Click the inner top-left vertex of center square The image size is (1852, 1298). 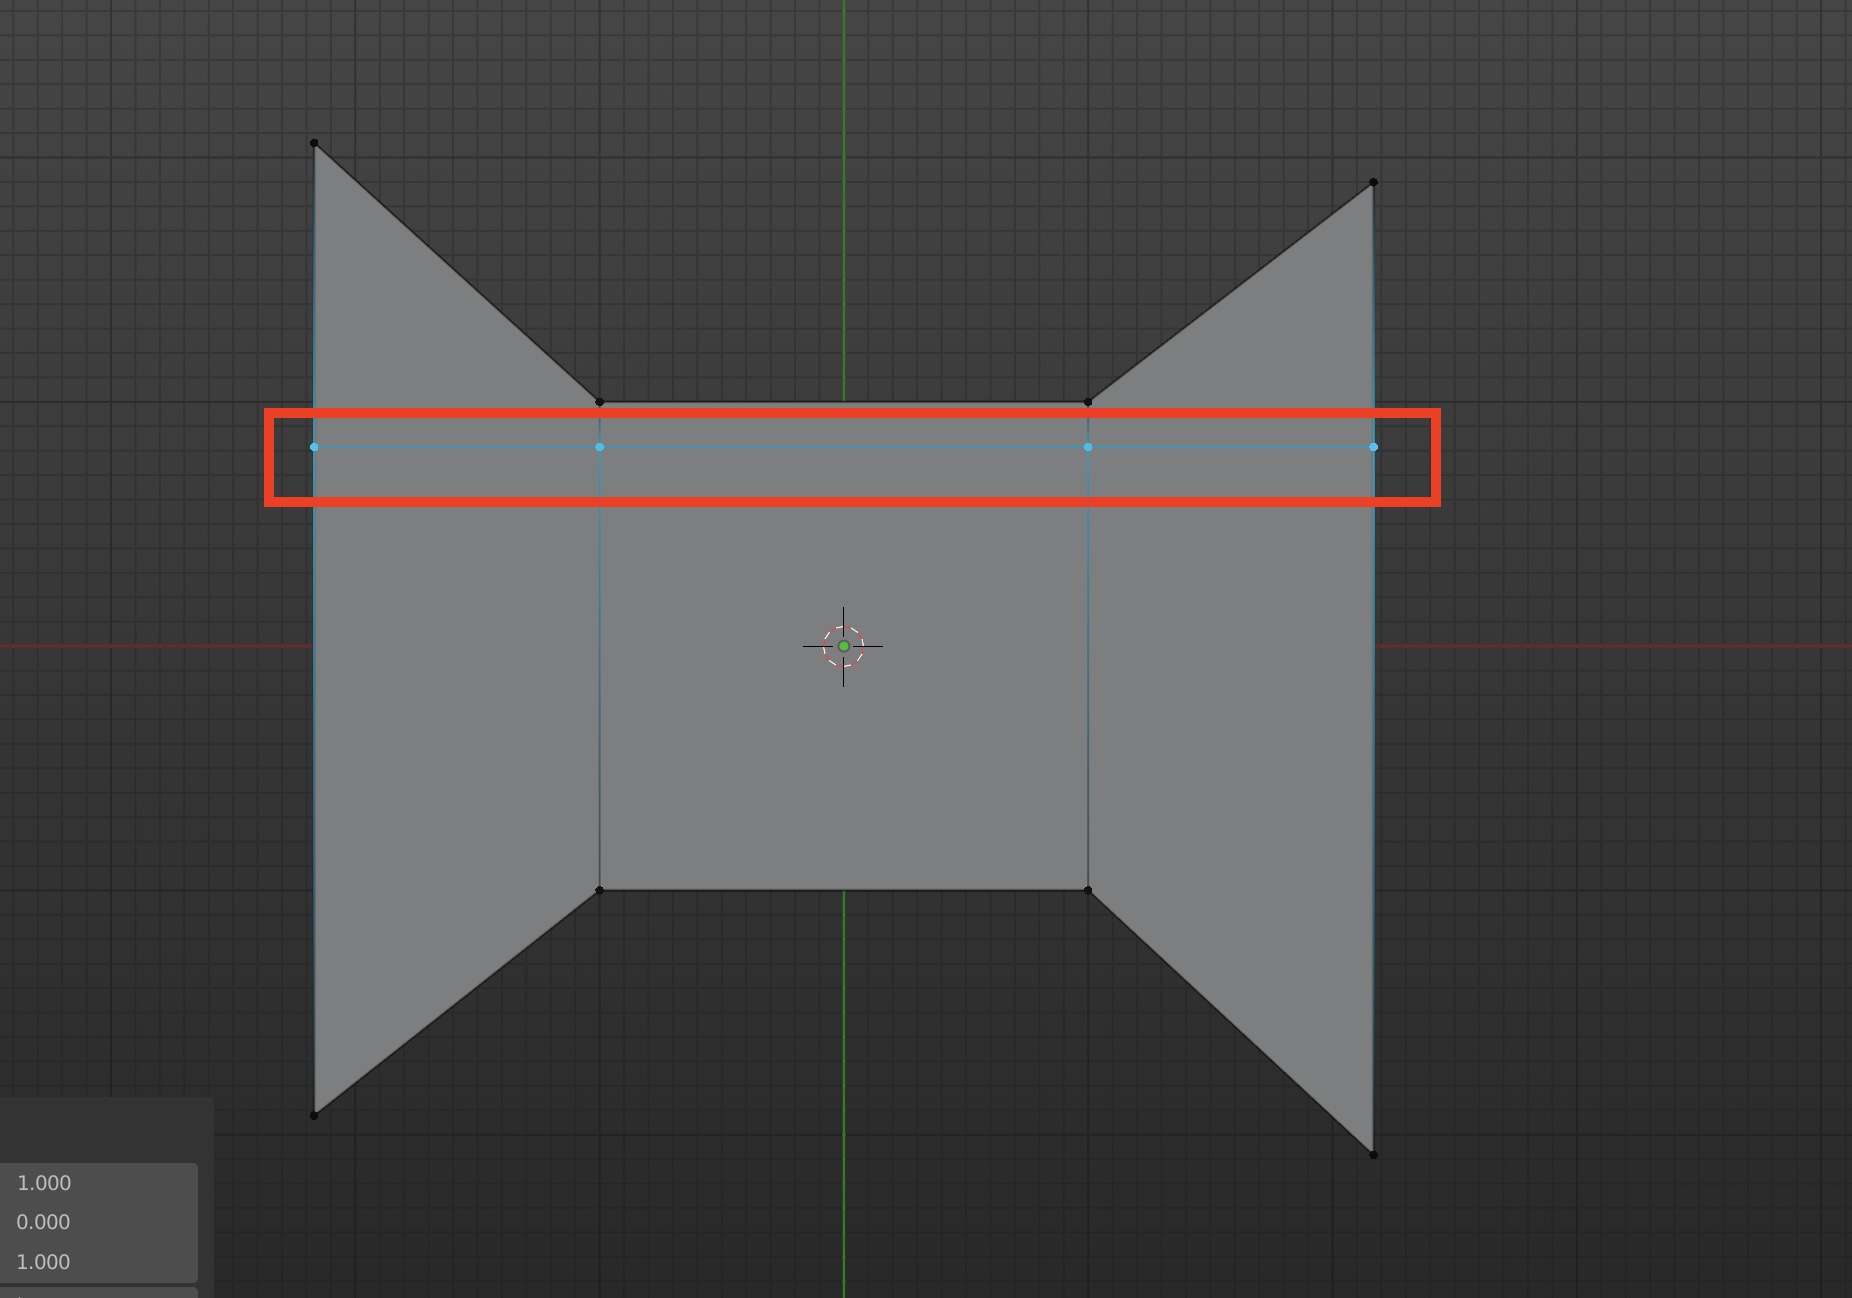(600, 402)
